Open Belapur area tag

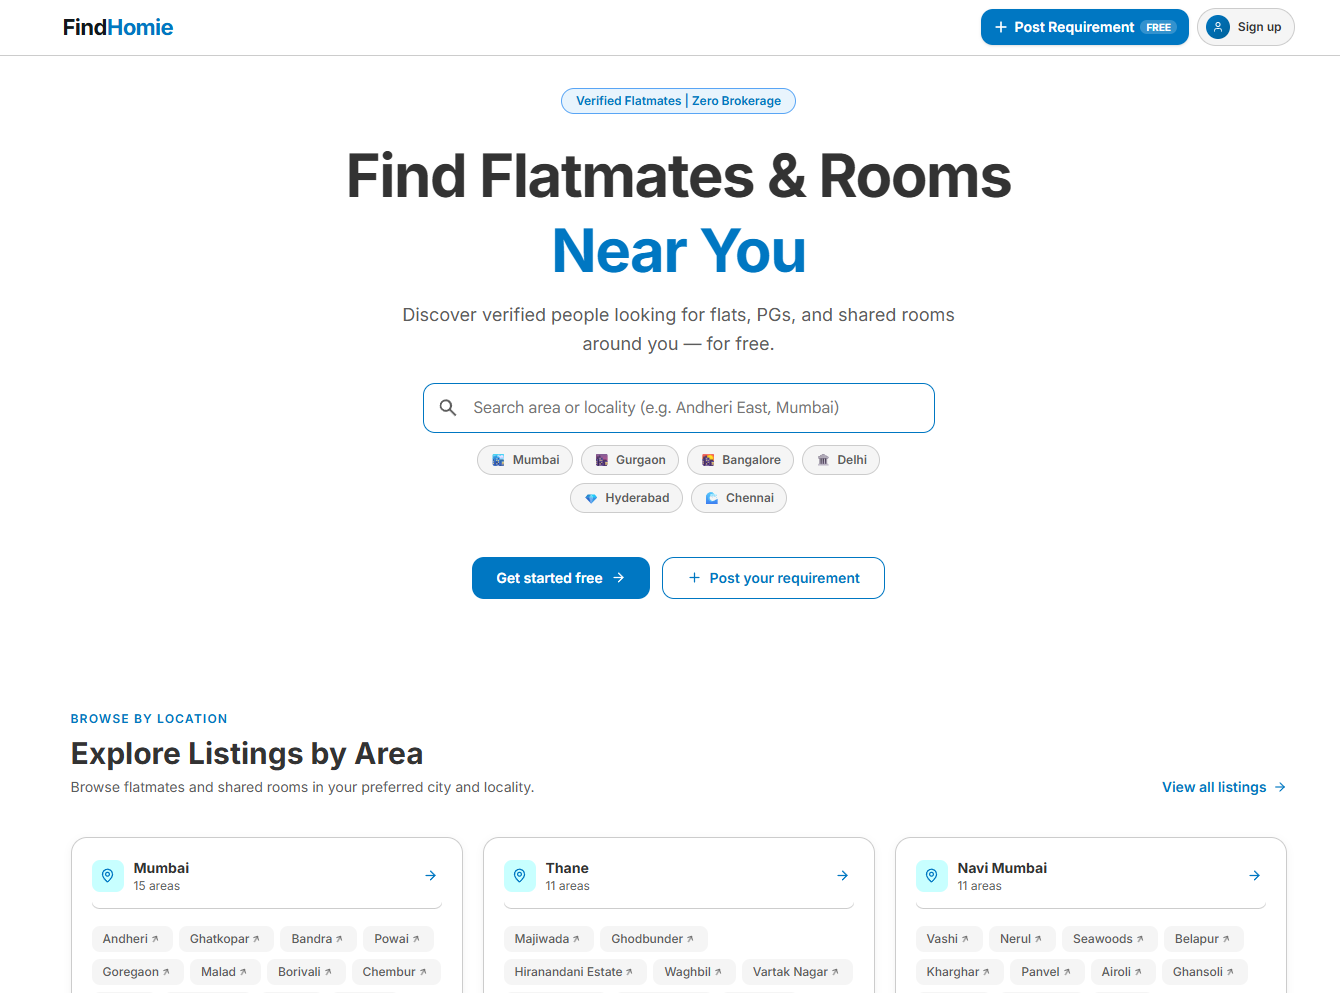click(x=1203, y=939)
